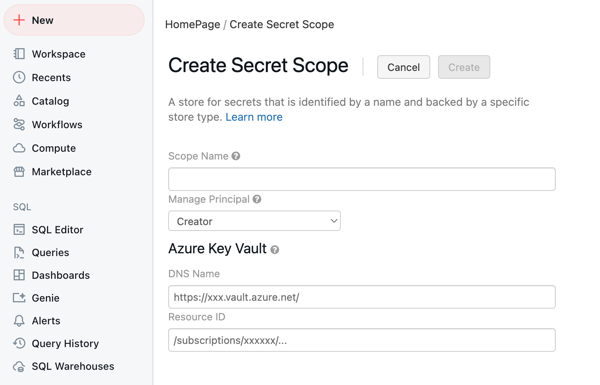Click the Alerts bell icon
600x385 pixels.
19,321
